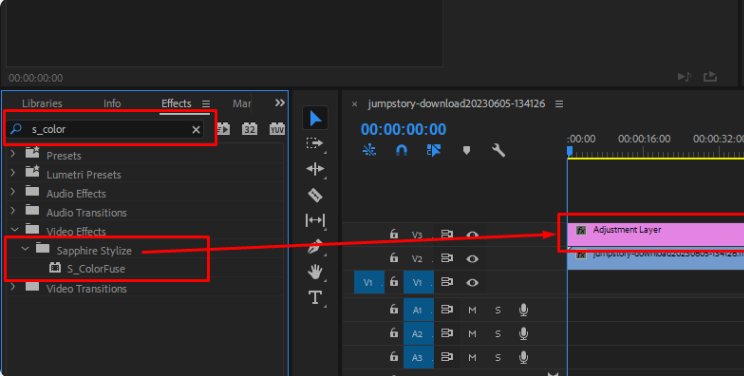Select the Type tool
The image size is (744, 376).
315,298
